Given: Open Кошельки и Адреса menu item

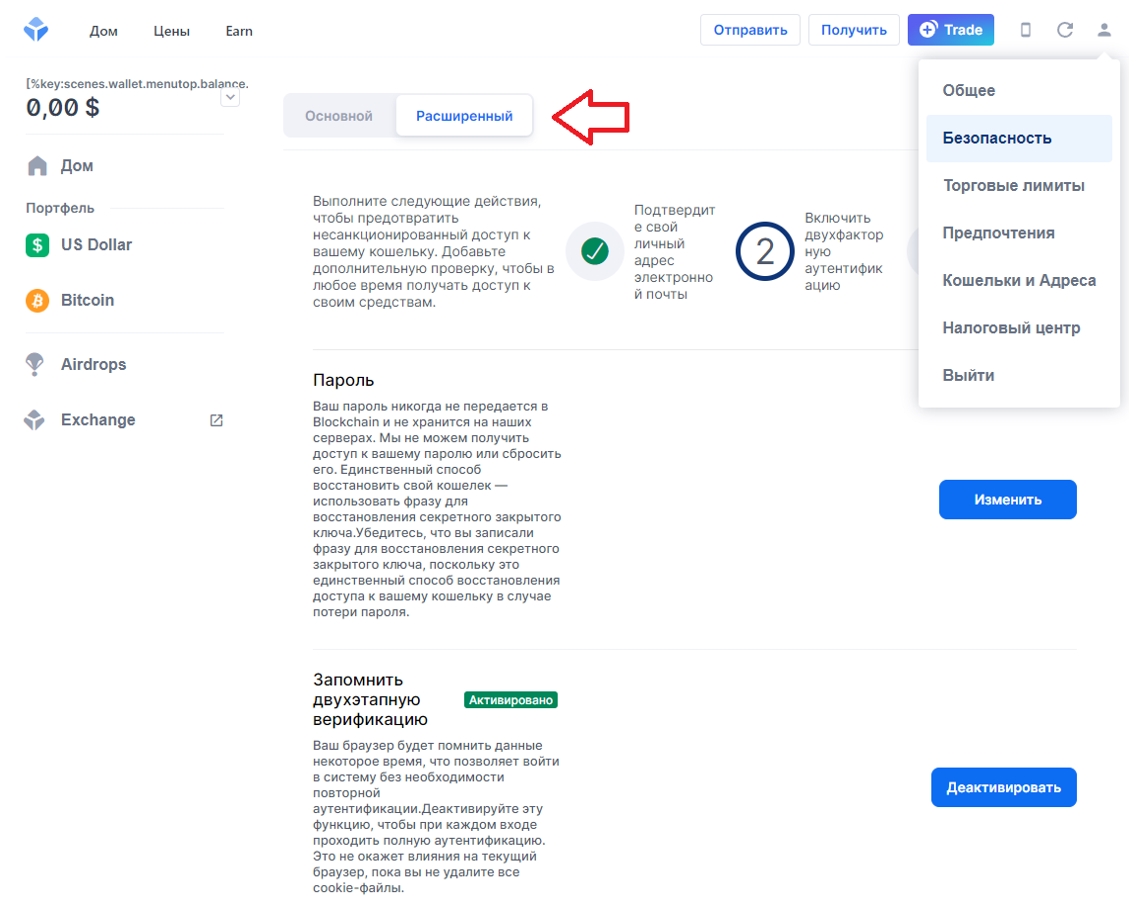Looking at the screenshot, I should pyautogui.click(x=1019, y=281).
